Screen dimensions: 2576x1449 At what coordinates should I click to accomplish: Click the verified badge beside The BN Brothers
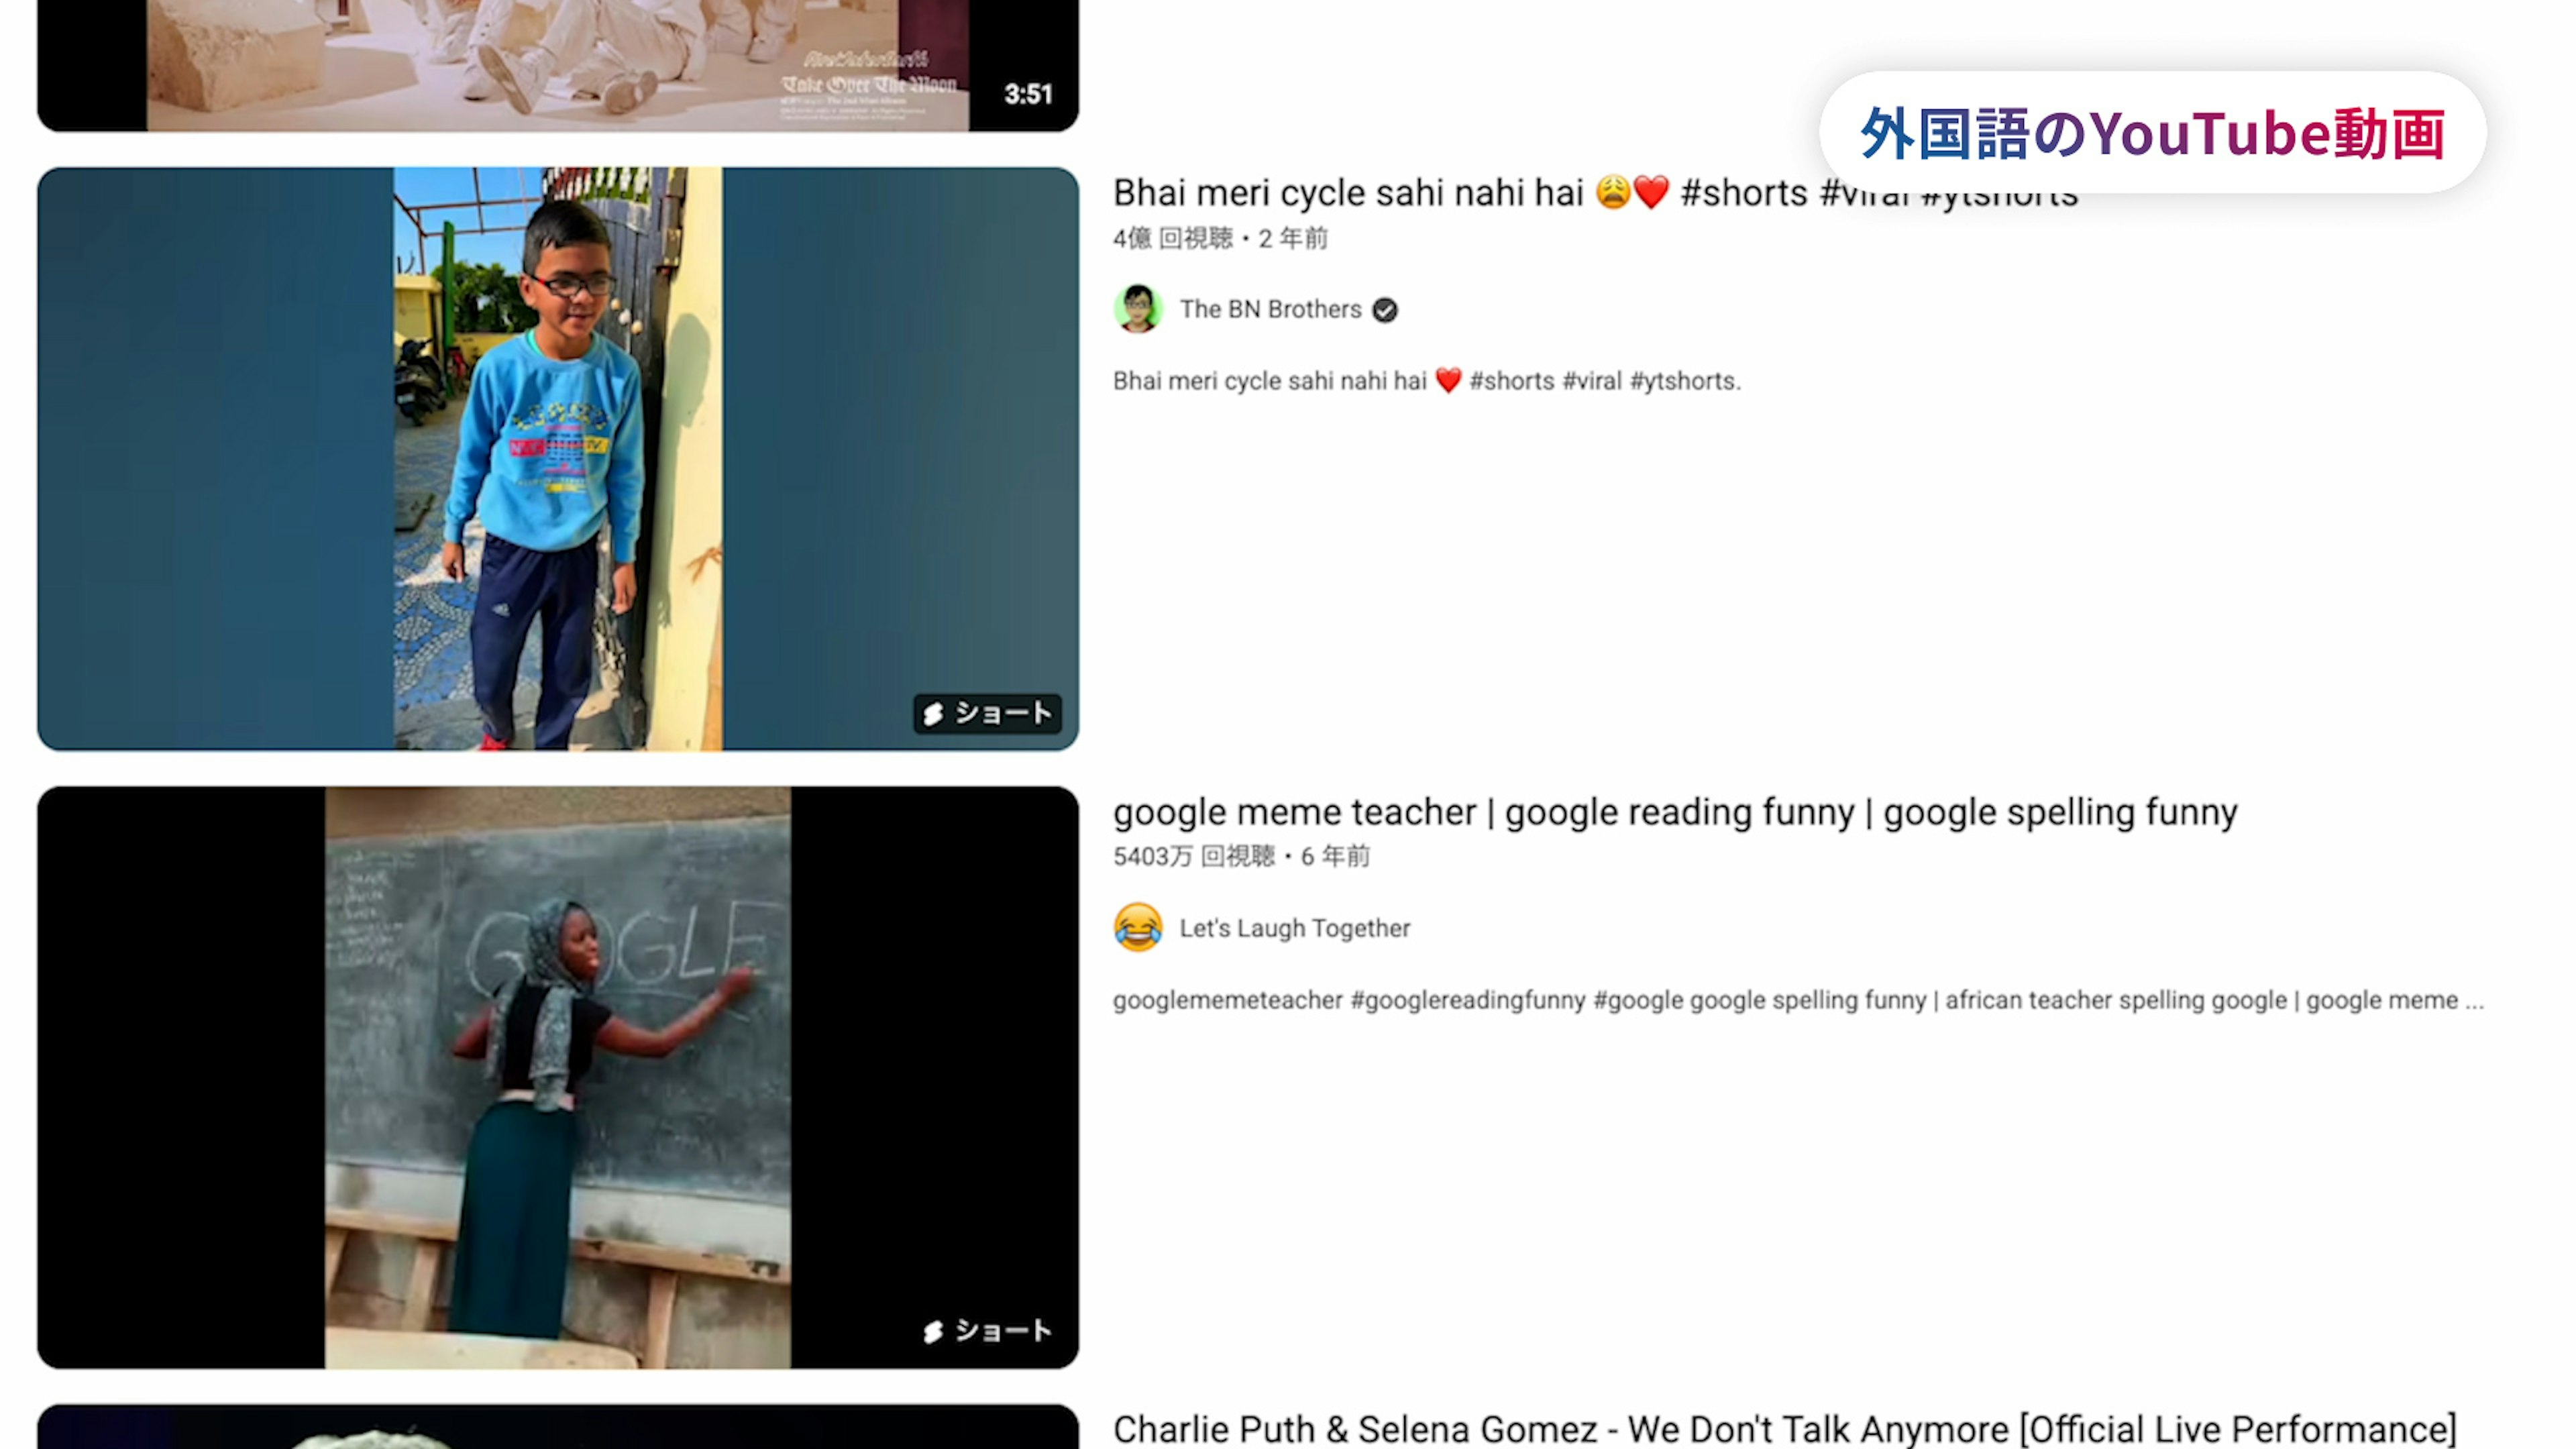point(1385,310)
